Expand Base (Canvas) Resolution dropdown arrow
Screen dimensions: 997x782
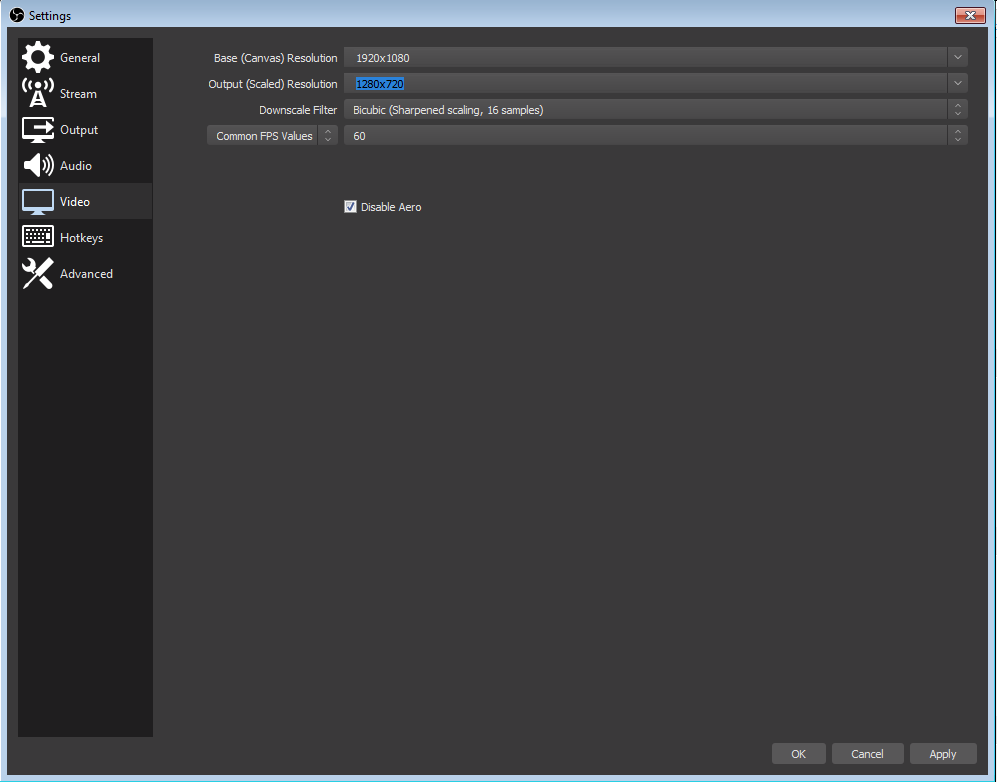(958, 57)
